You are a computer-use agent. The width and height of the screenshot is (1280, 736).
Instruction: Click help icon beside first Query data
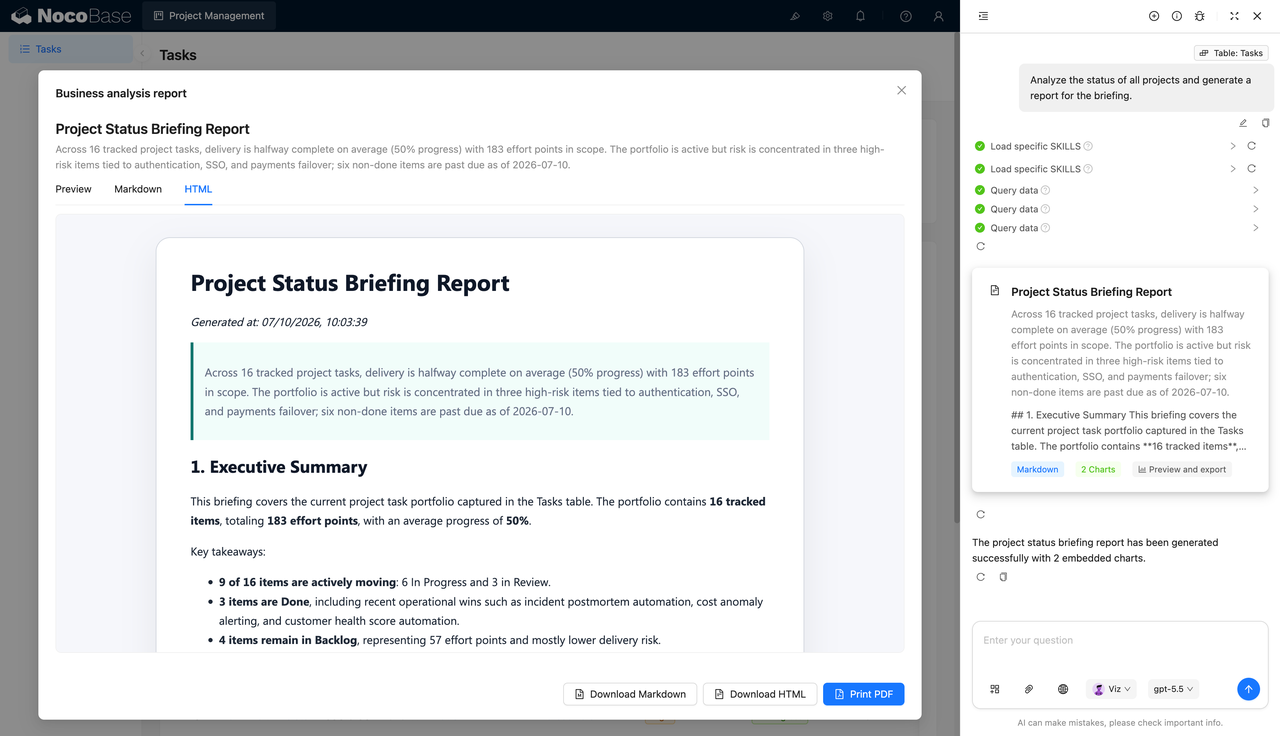[1045, 190]
